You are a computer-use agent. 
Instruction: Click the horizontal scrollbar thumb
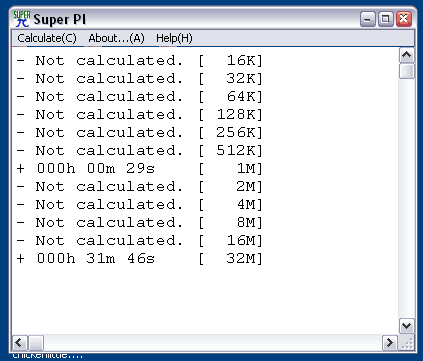[36, 342]
